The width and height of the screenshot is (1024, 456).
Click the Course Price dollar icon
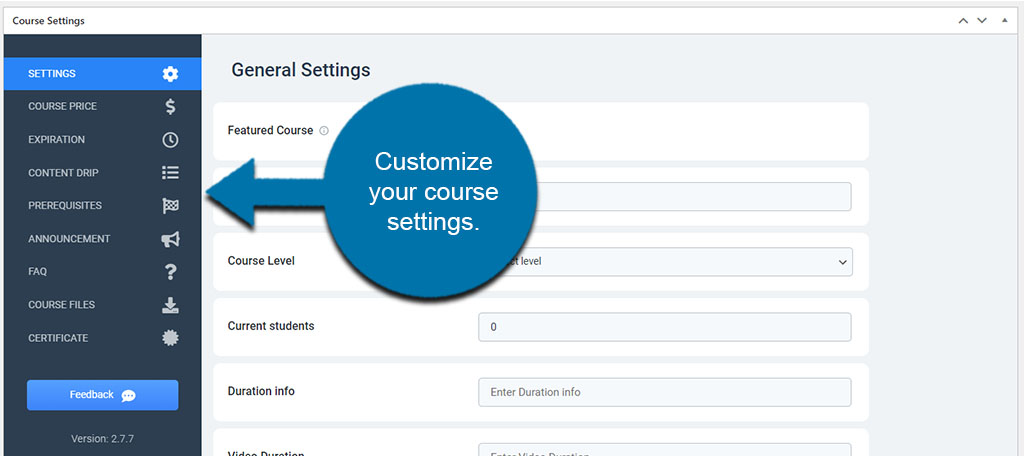pos(170,106)
